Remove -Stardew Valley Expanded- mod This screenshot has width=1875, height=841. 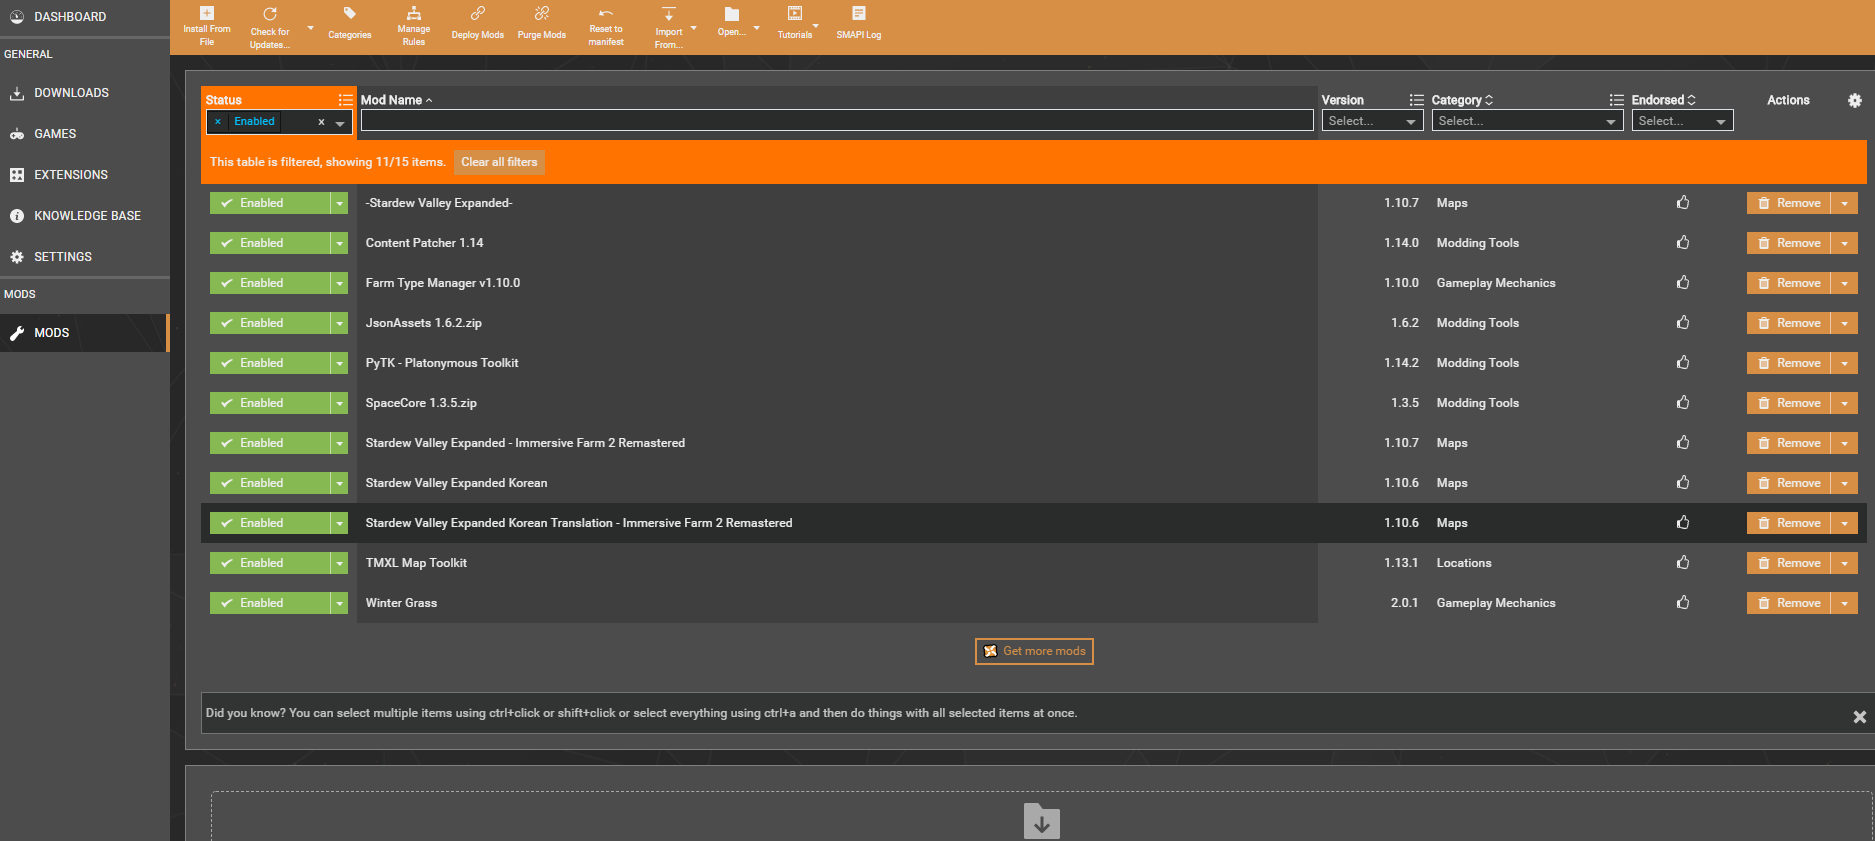(1789, 203)
